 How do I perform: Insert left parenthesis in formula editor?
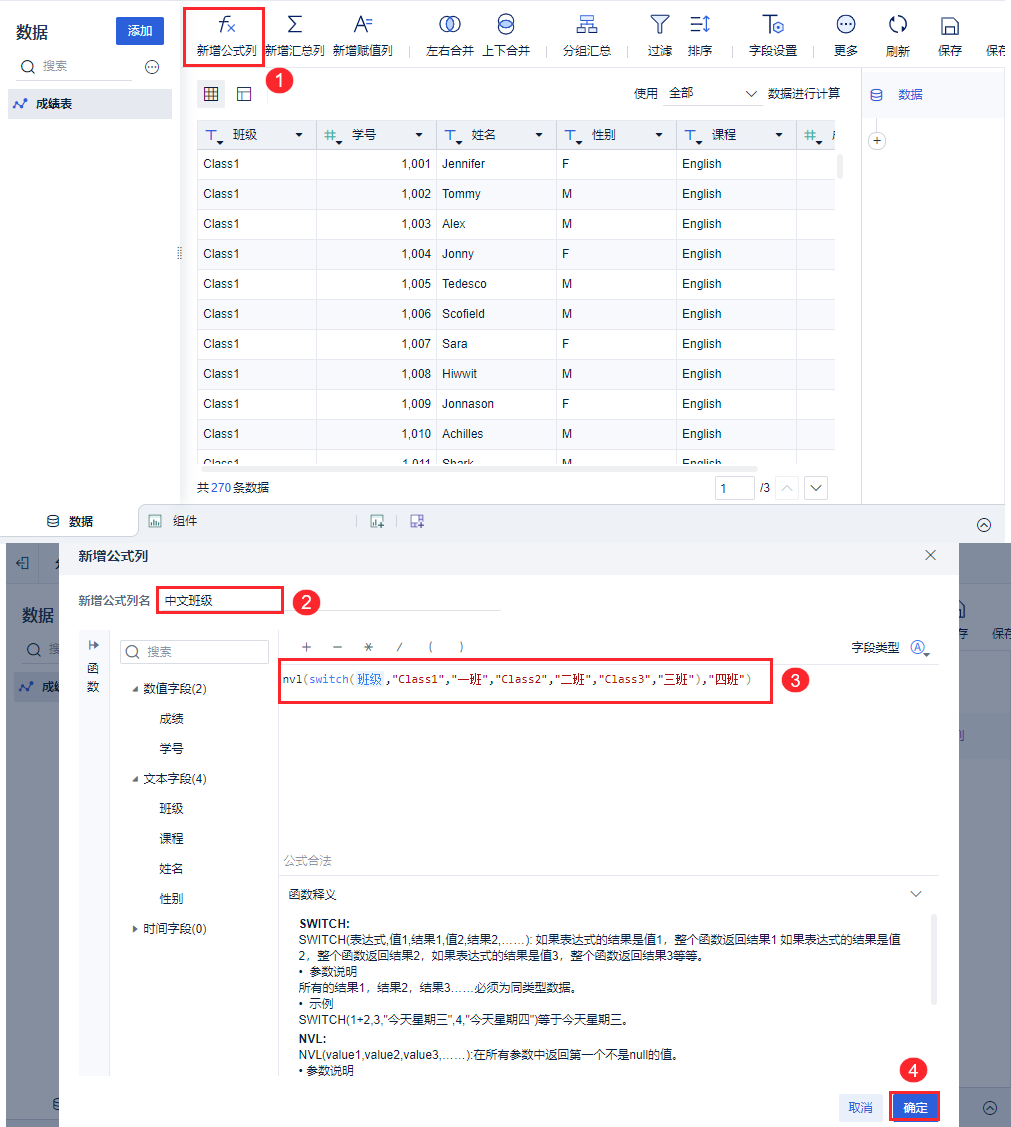[x=430, y=647]
